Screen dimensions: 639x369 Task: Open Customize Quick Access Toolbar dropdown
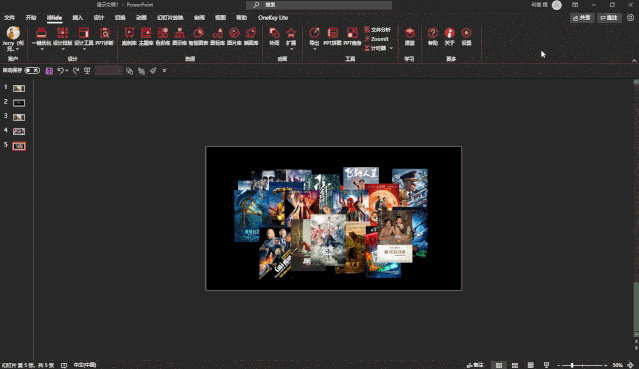click(164, 71)
